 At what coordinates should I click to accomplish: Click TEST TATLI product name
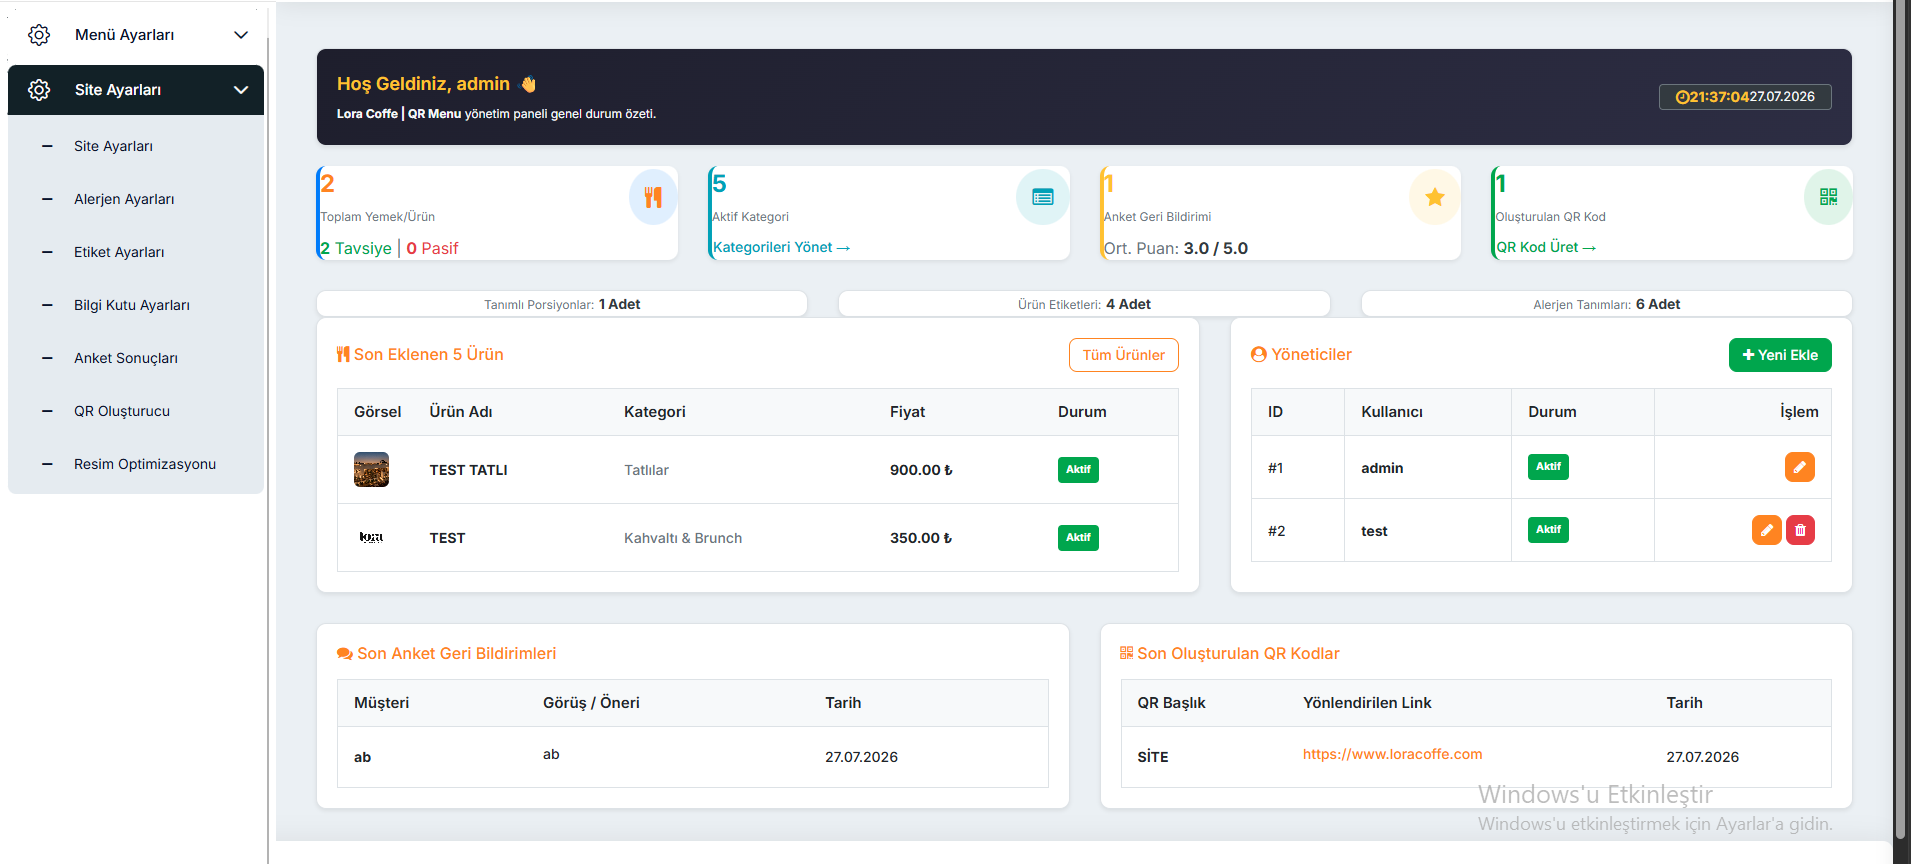pyautogui.click(x=469, y=470)
